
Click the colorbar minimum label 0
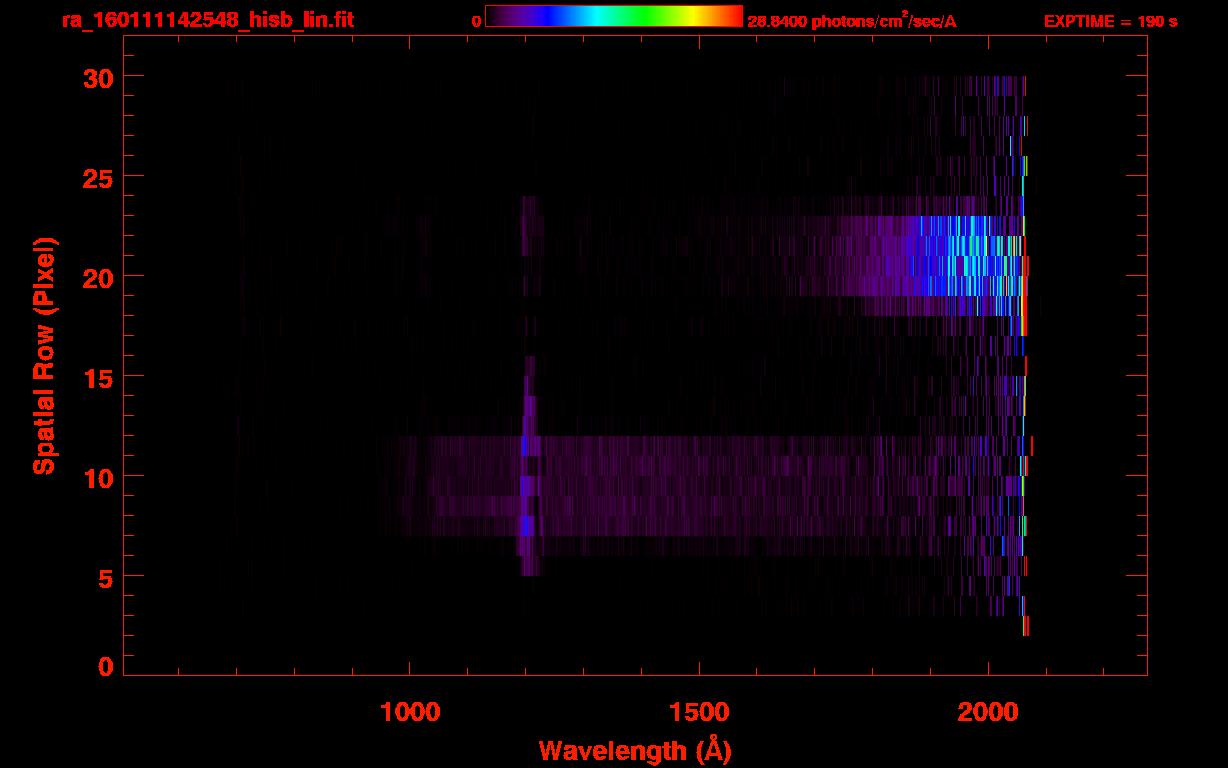pyautogui.click(x=477, y=21)
